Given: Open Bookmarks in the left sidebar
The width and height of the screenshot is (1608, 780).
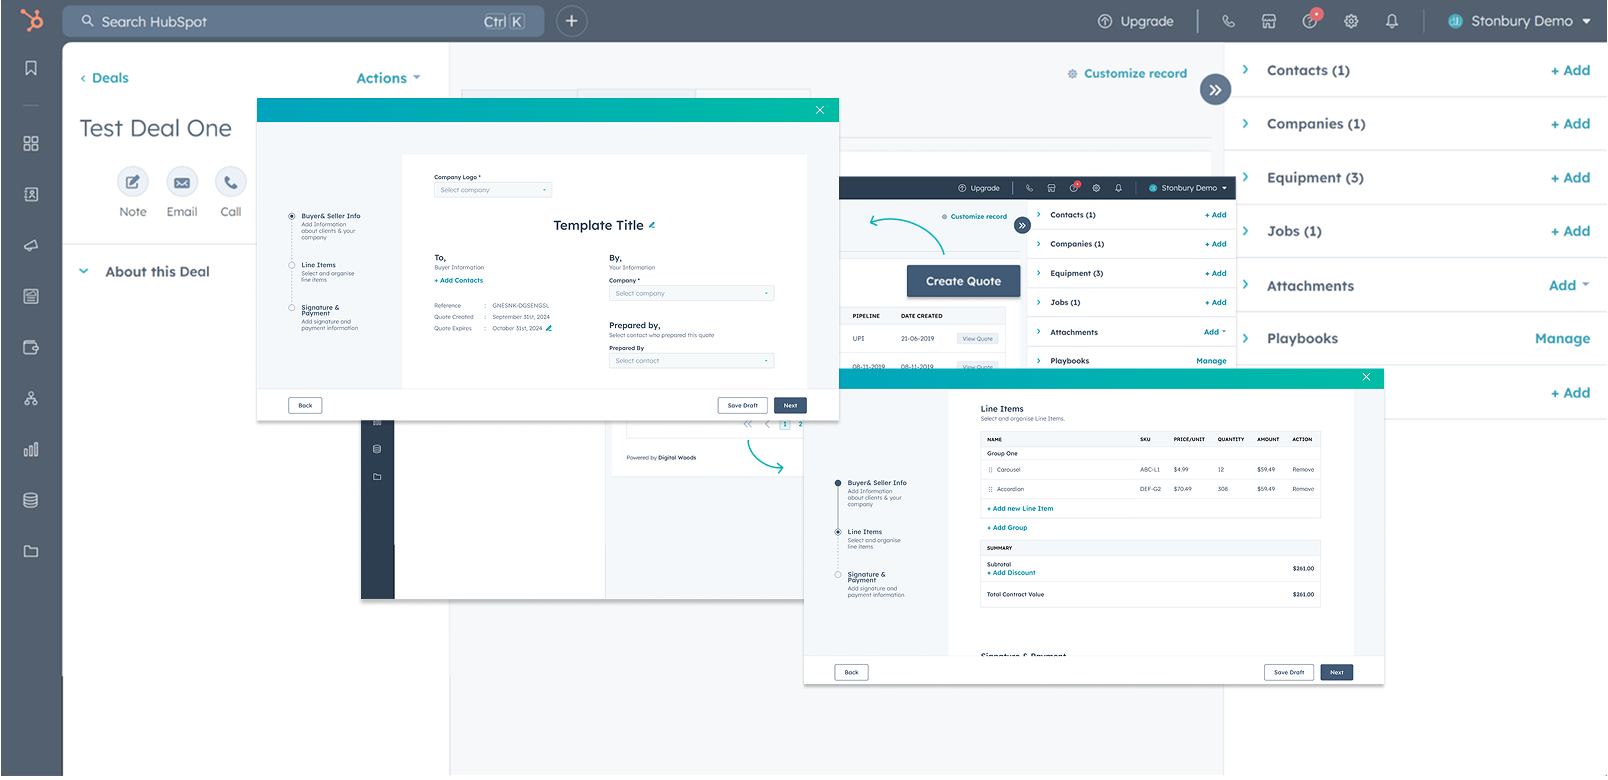Looking at the screenshot, I should coord(31,68).
